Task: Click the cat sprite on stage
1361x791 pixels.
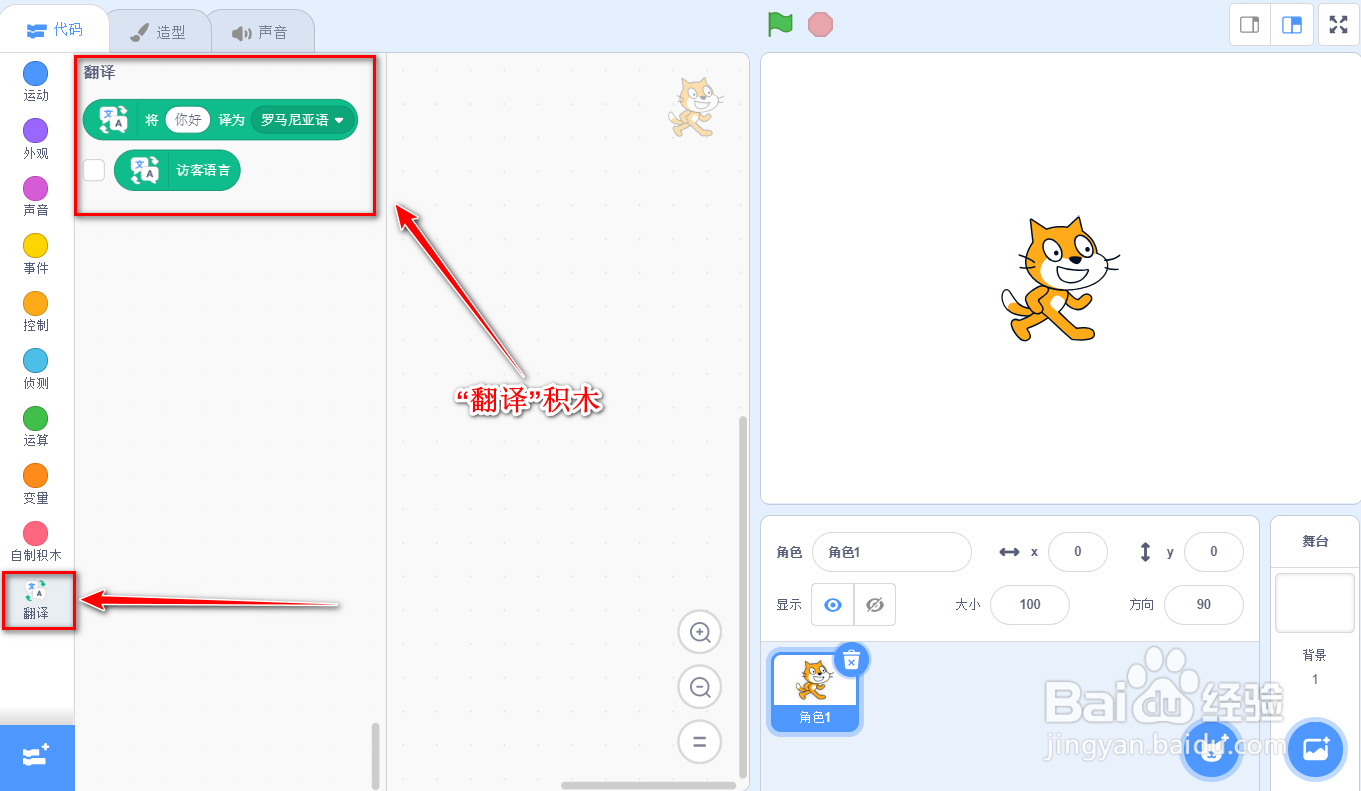Action: [x=1059, y=279]
